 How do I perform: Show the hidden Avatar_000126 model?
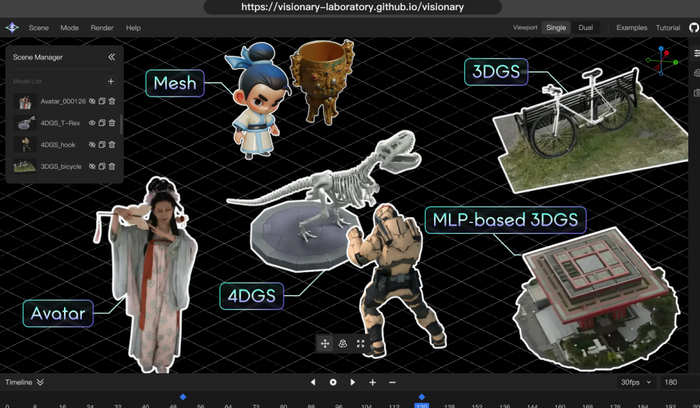[x=91, y=102]
